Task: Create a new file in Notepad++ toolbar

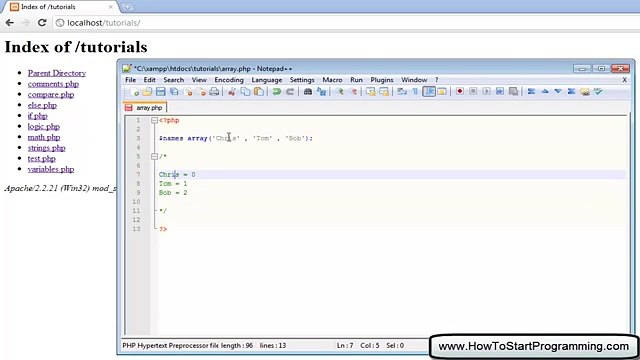Action: (134, 92)
